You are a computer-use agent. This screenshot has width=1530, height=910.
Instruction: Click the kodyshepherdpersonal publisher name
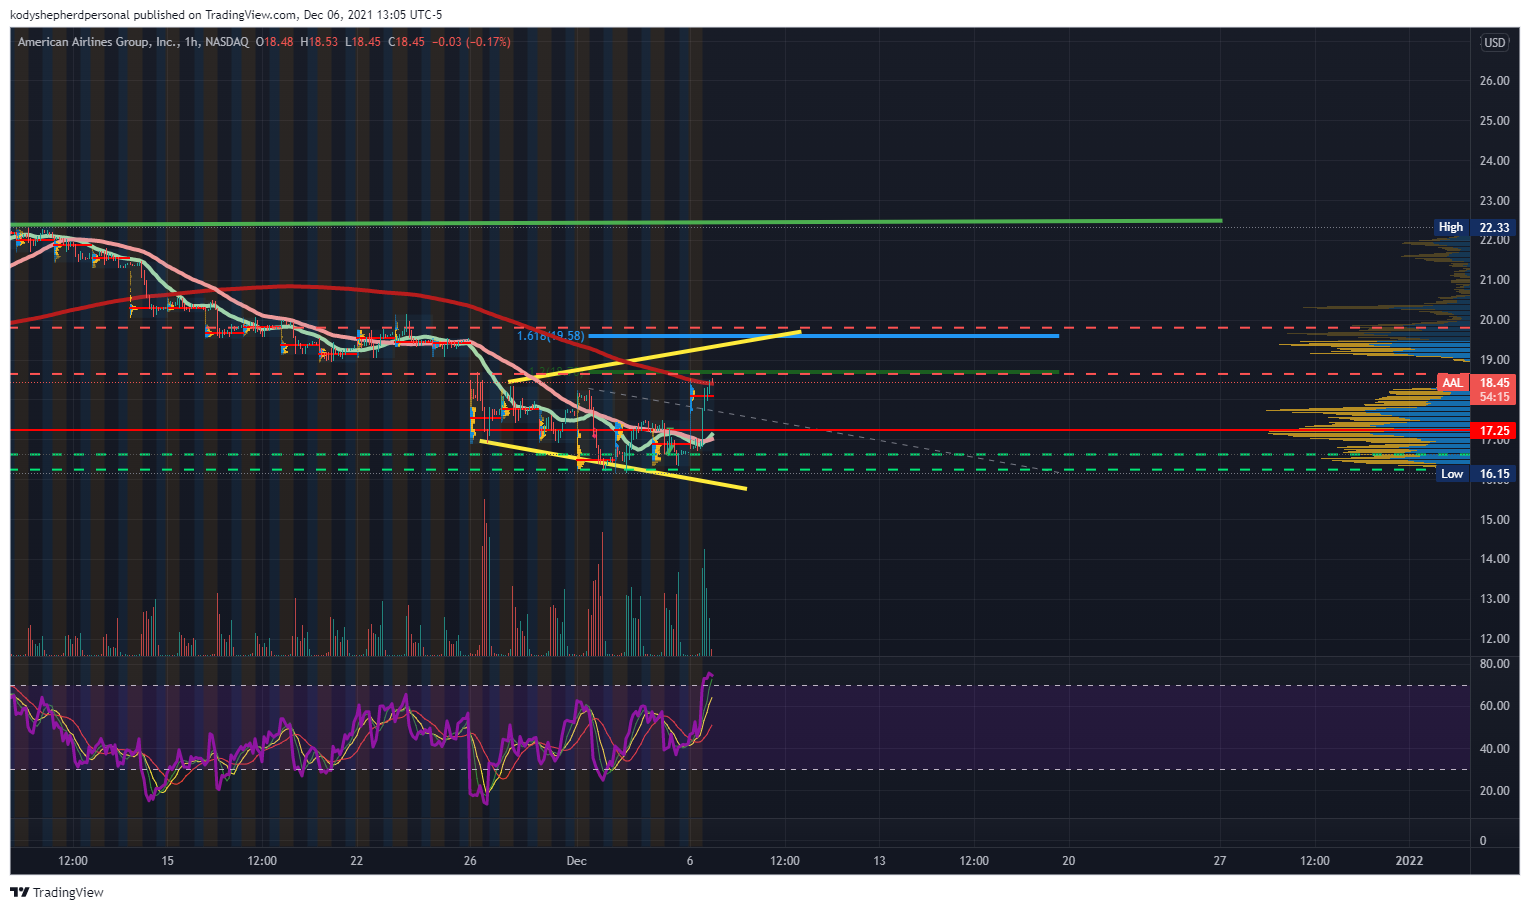pyautogui.click(x=69, y=15)
